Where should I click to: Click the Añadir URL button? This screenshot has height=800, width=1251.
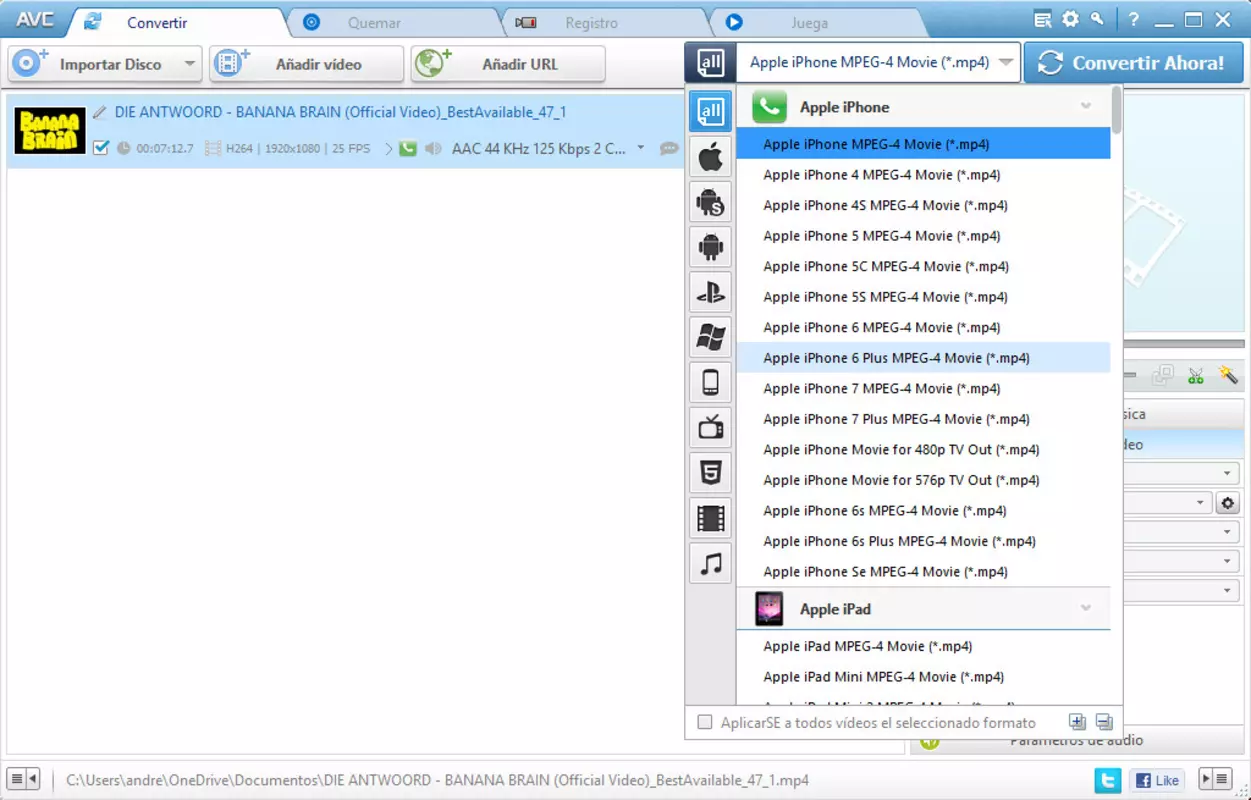(508, 65)
